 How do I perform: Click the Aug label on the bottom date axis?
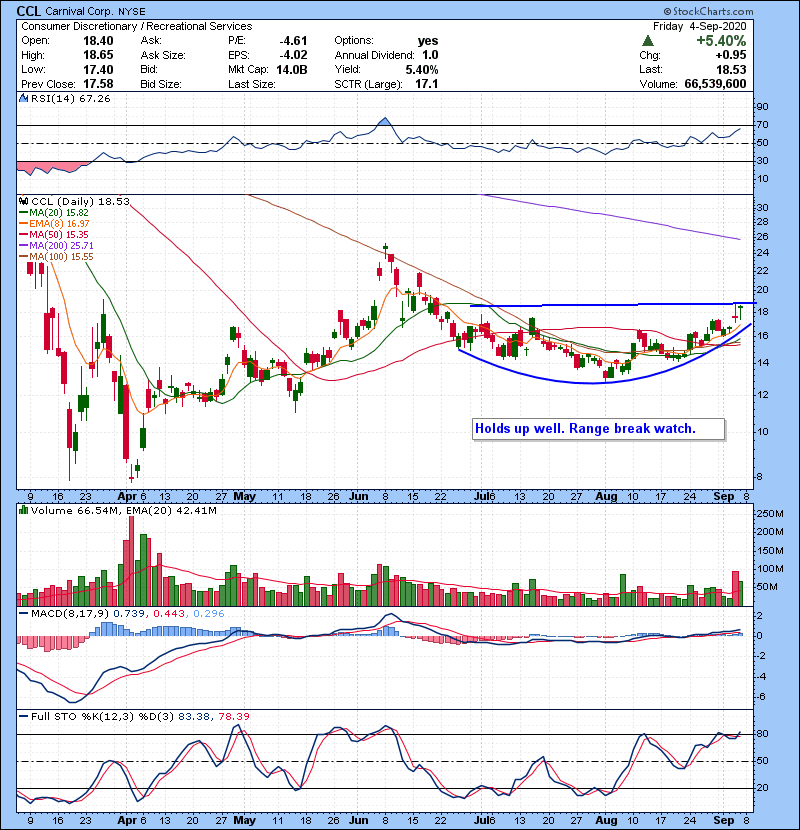coord(606,820)
